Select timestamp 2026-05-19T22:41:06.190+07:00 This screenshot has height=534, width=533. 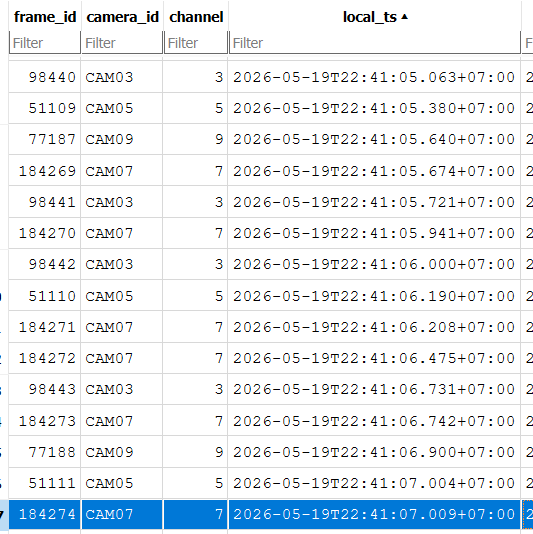(374, 296)
